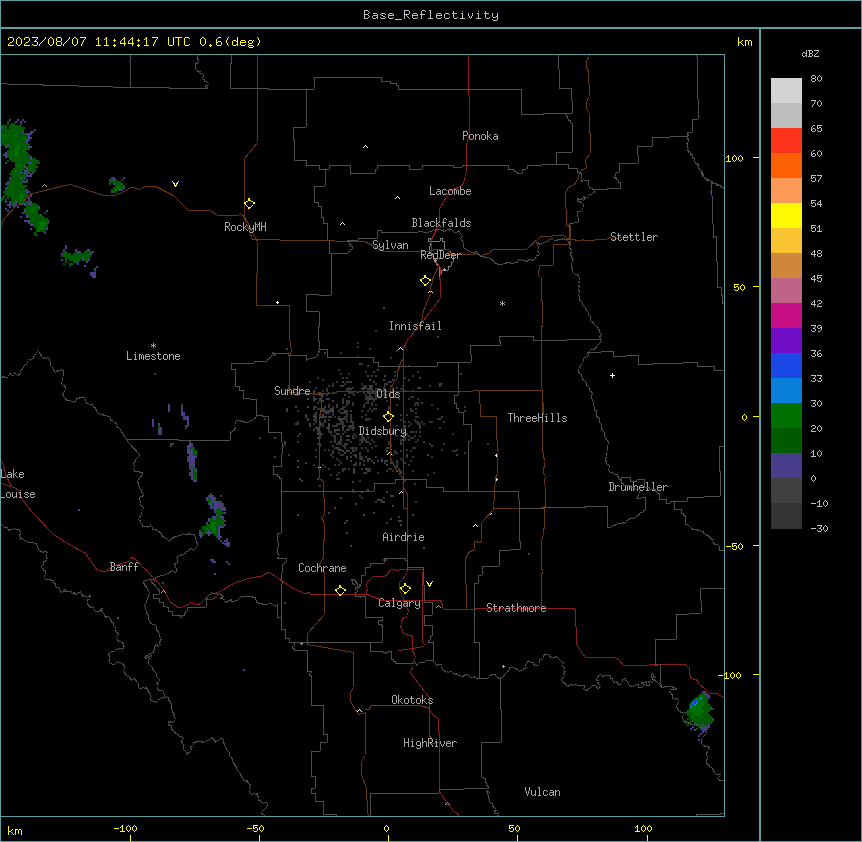This screenshot has height=842, width=862.
Task: Click the Calgary city label
Action: (x=399, y=603)
